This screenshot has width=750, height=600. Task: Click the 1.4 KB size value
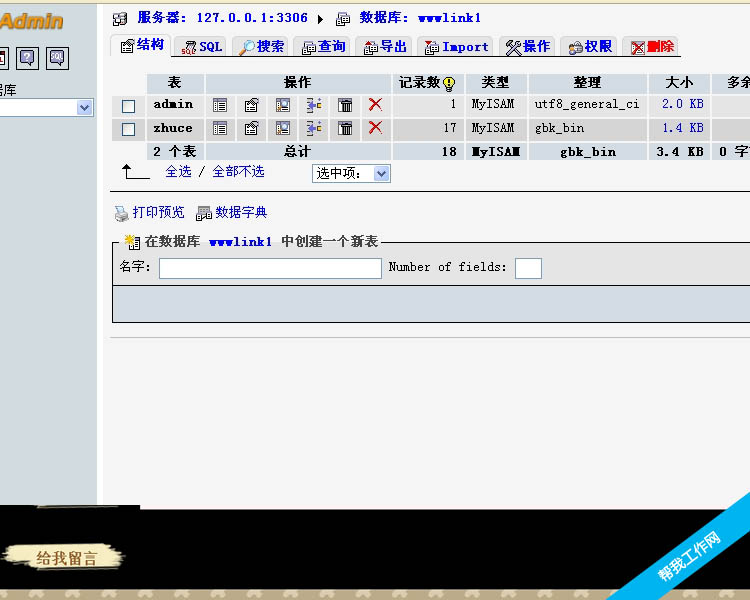683,128
